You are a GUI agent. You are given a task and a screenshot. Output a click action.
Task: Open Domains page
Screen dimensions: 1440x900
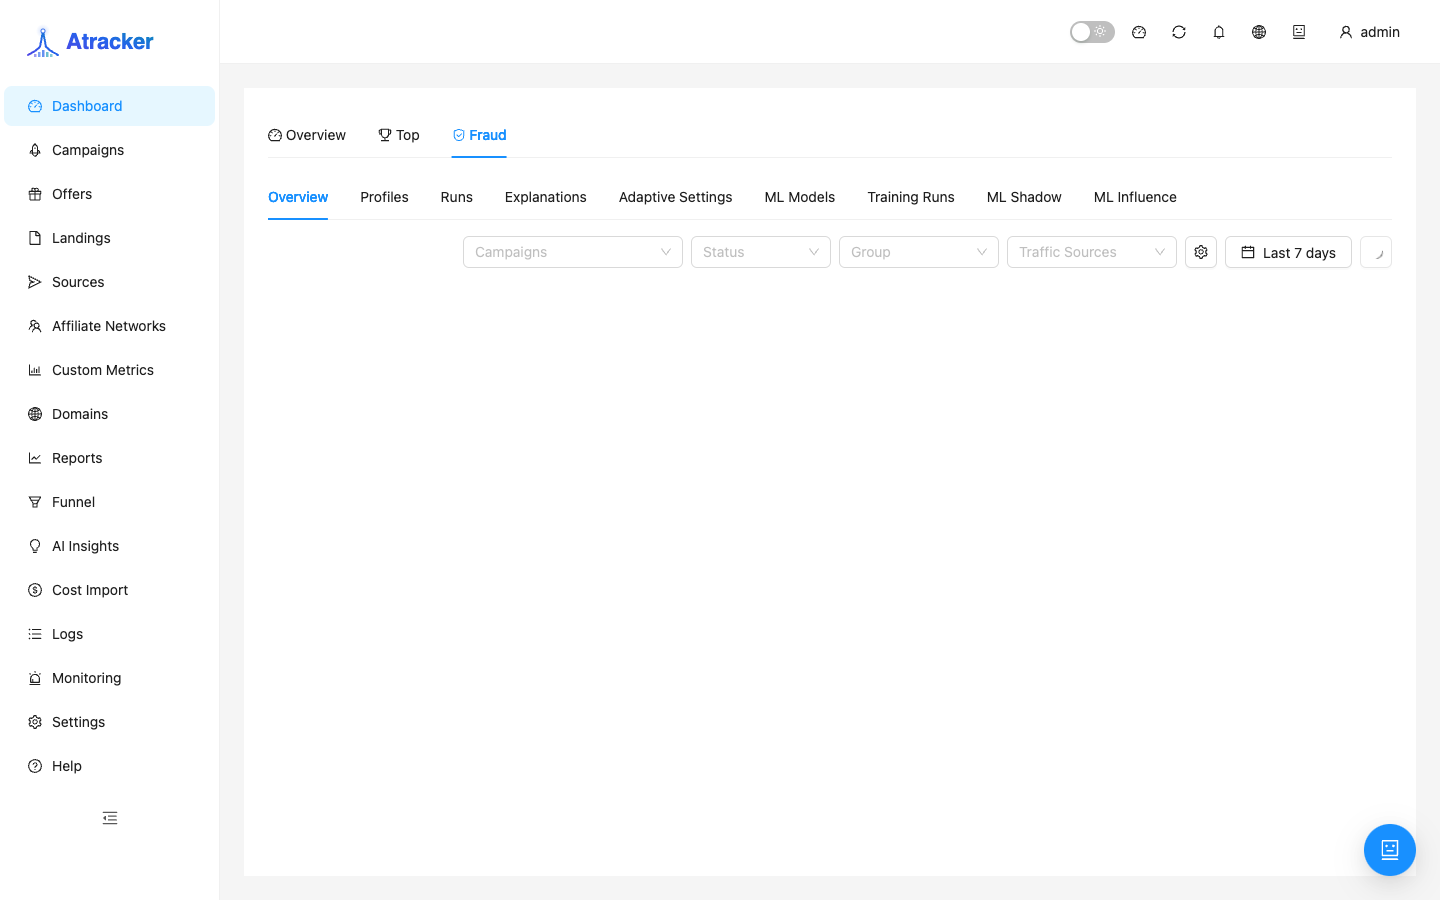[x=109, y=414]
